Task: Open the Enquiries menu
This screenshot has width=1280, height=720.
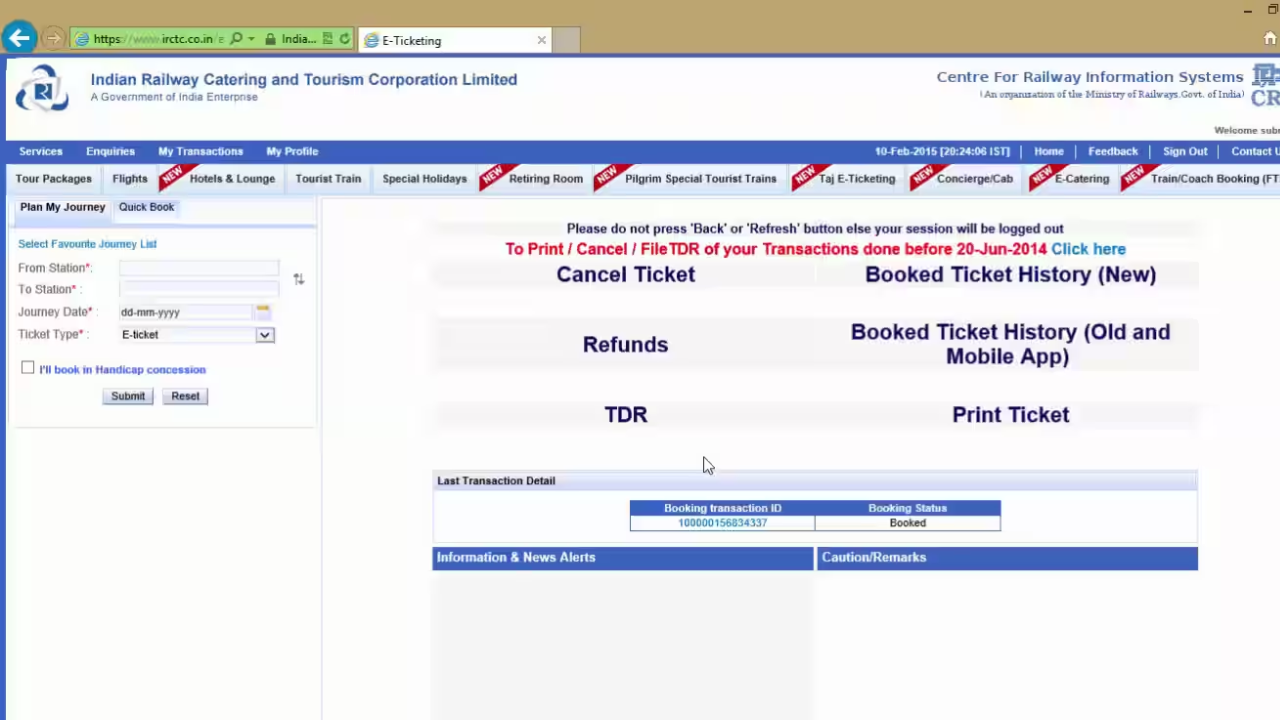Action: tap(110, 151)
